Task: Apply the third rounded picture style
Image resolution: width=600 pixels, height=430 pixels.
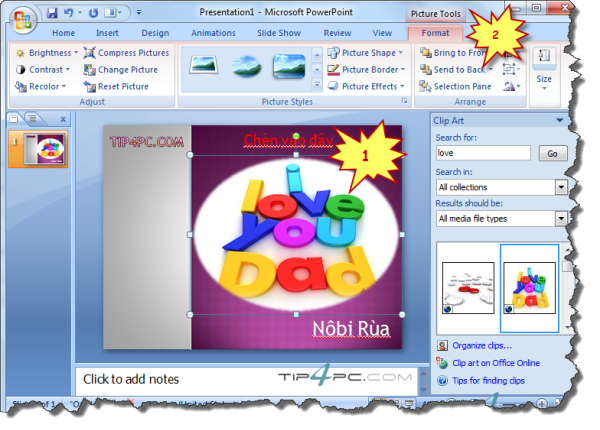Action: pos(289,67)
